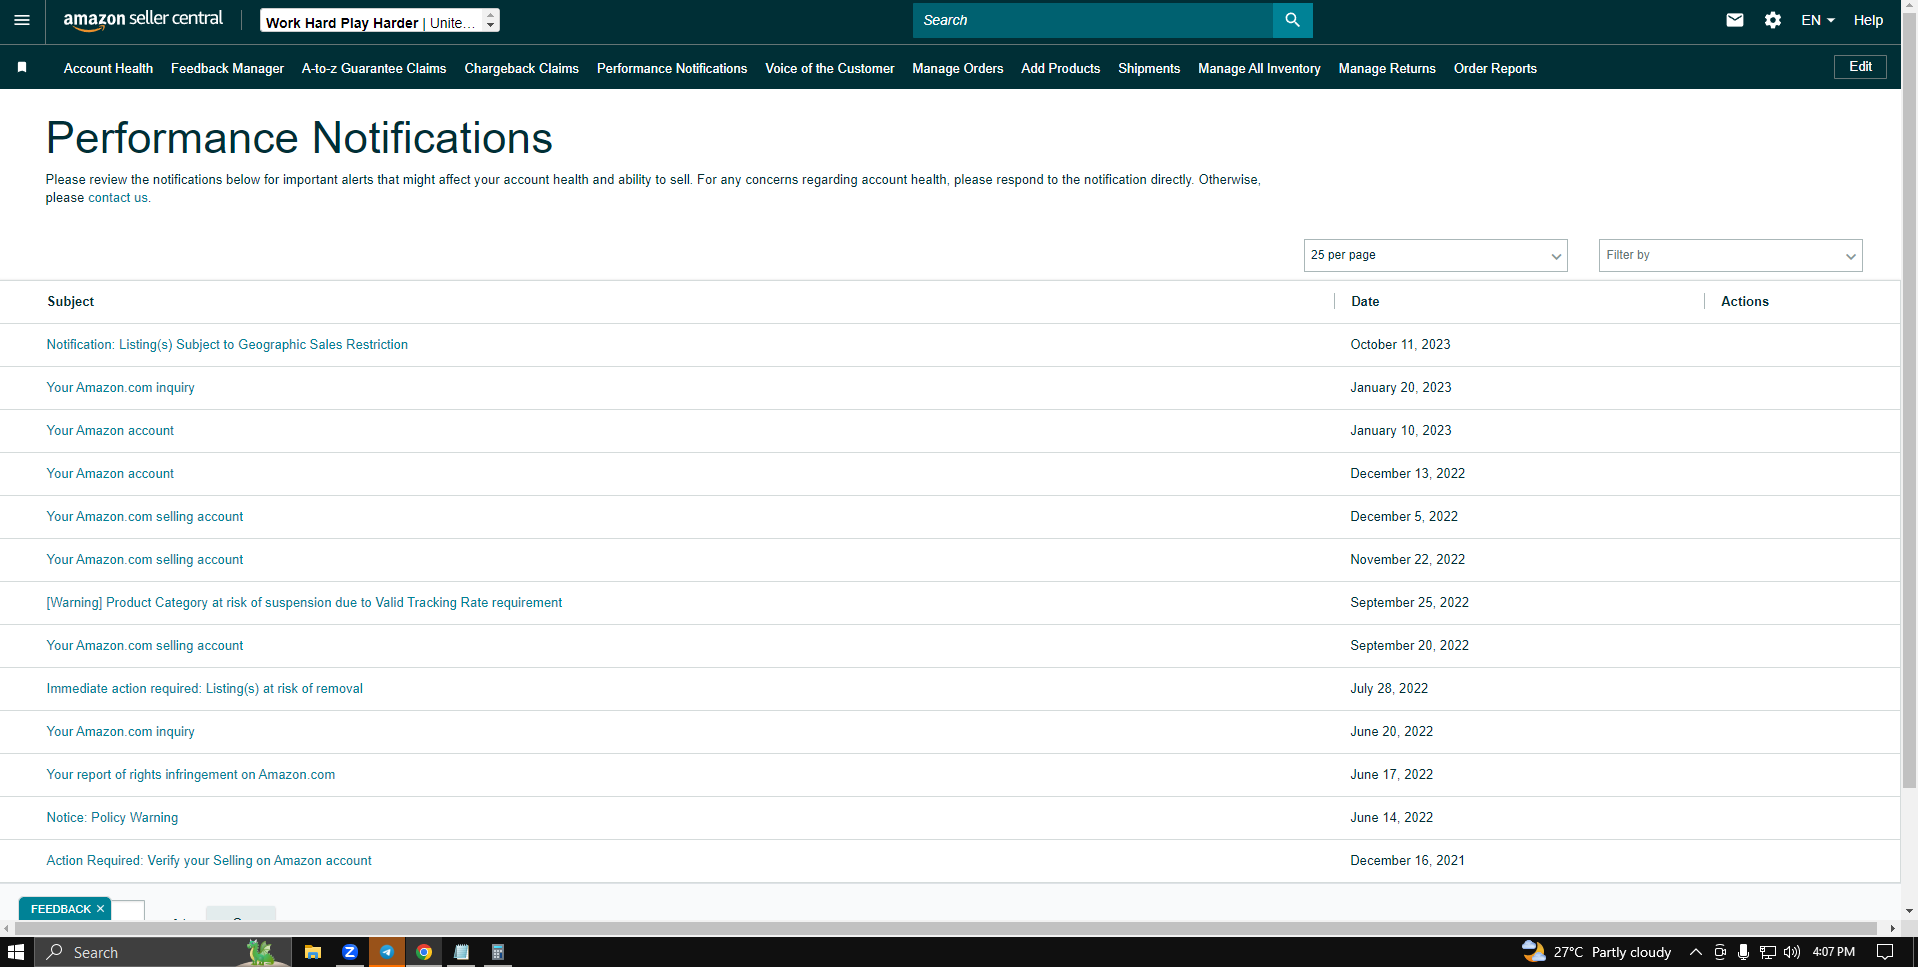Go to Chargeback Claims
1918x967 pixels.
pyautogui.click(x=521, y=68)
